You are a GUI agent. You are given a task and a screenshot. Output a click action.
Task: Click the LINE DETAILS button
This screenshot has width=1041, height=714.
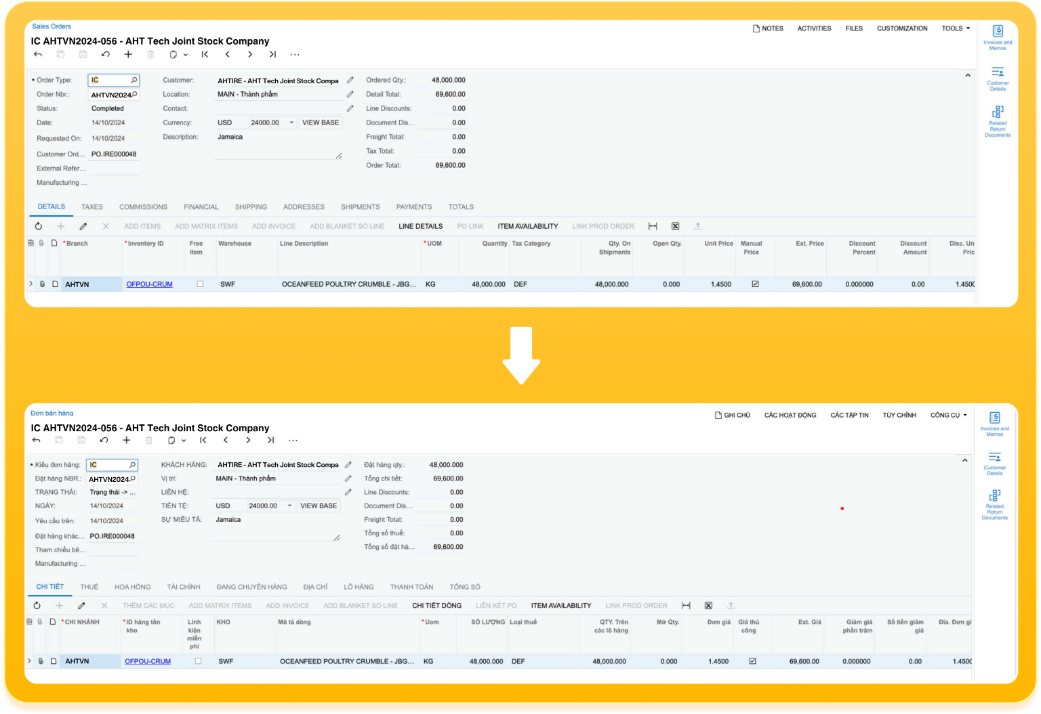click(x=420, y=226)
